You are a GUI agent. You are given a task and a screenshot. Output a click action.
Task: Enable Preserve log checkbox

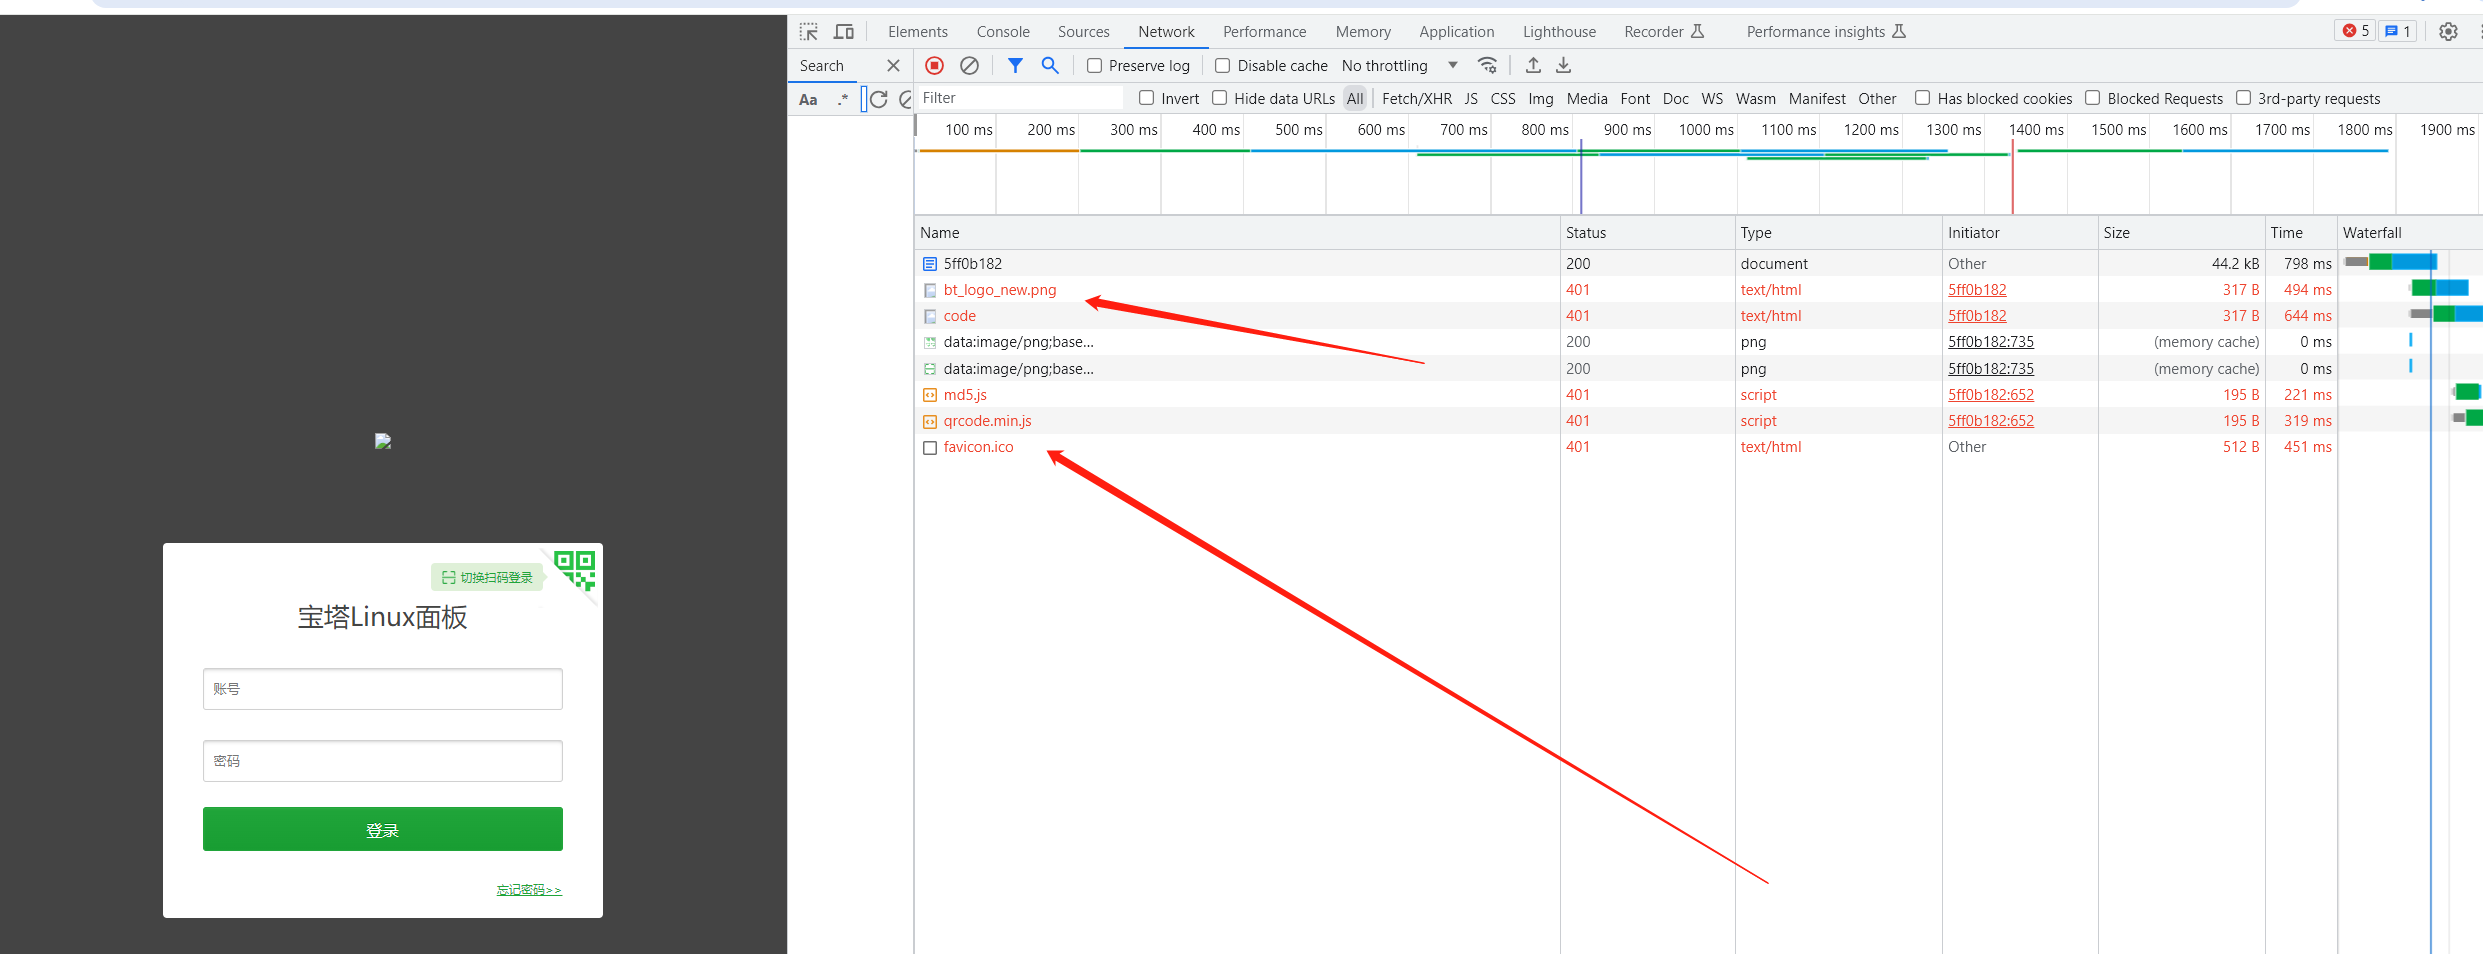(x=1095, y=66)
